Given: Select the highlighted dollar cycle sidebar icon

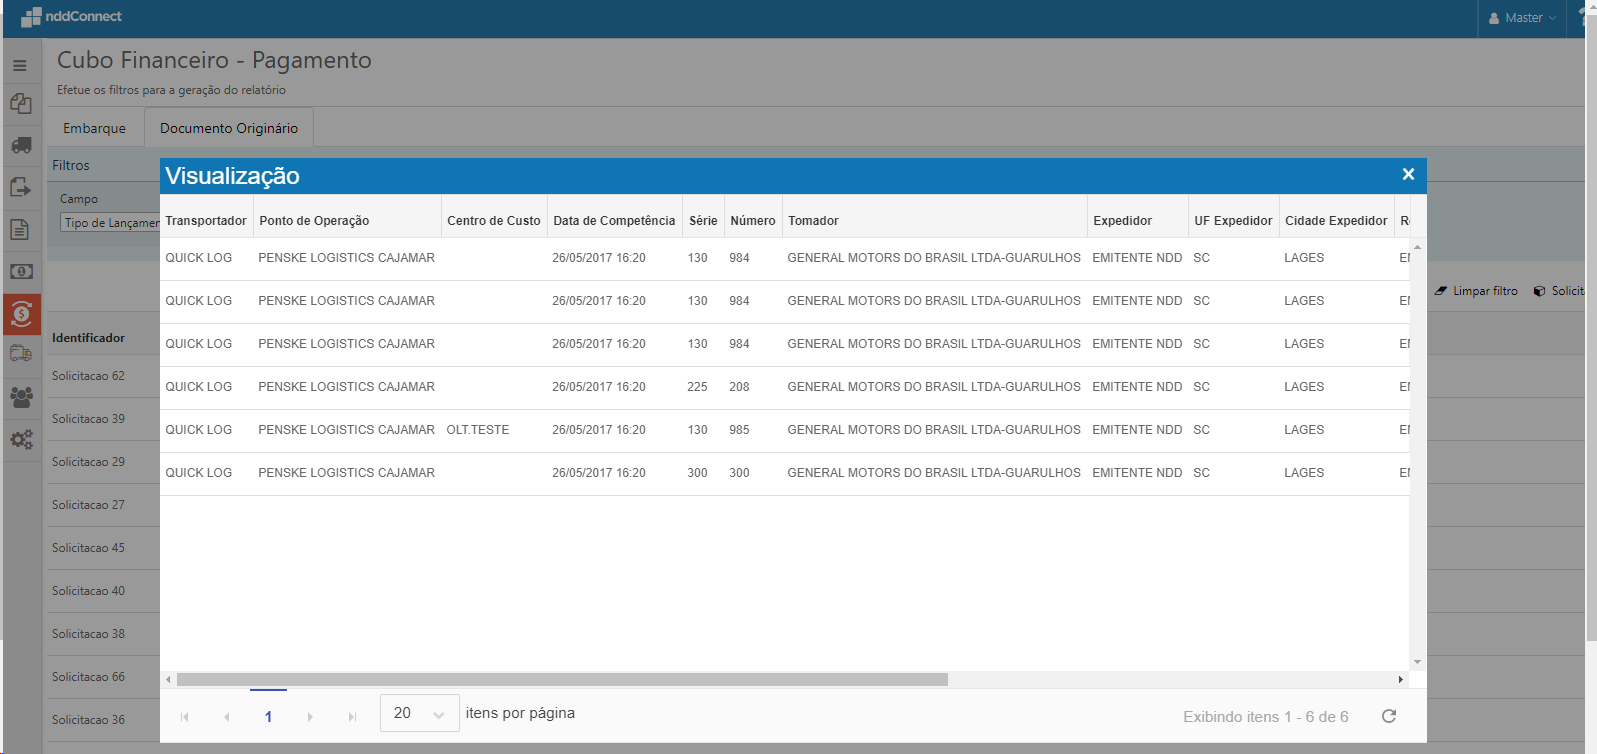Looking at the screenshot, I should (x=21, y=315).
